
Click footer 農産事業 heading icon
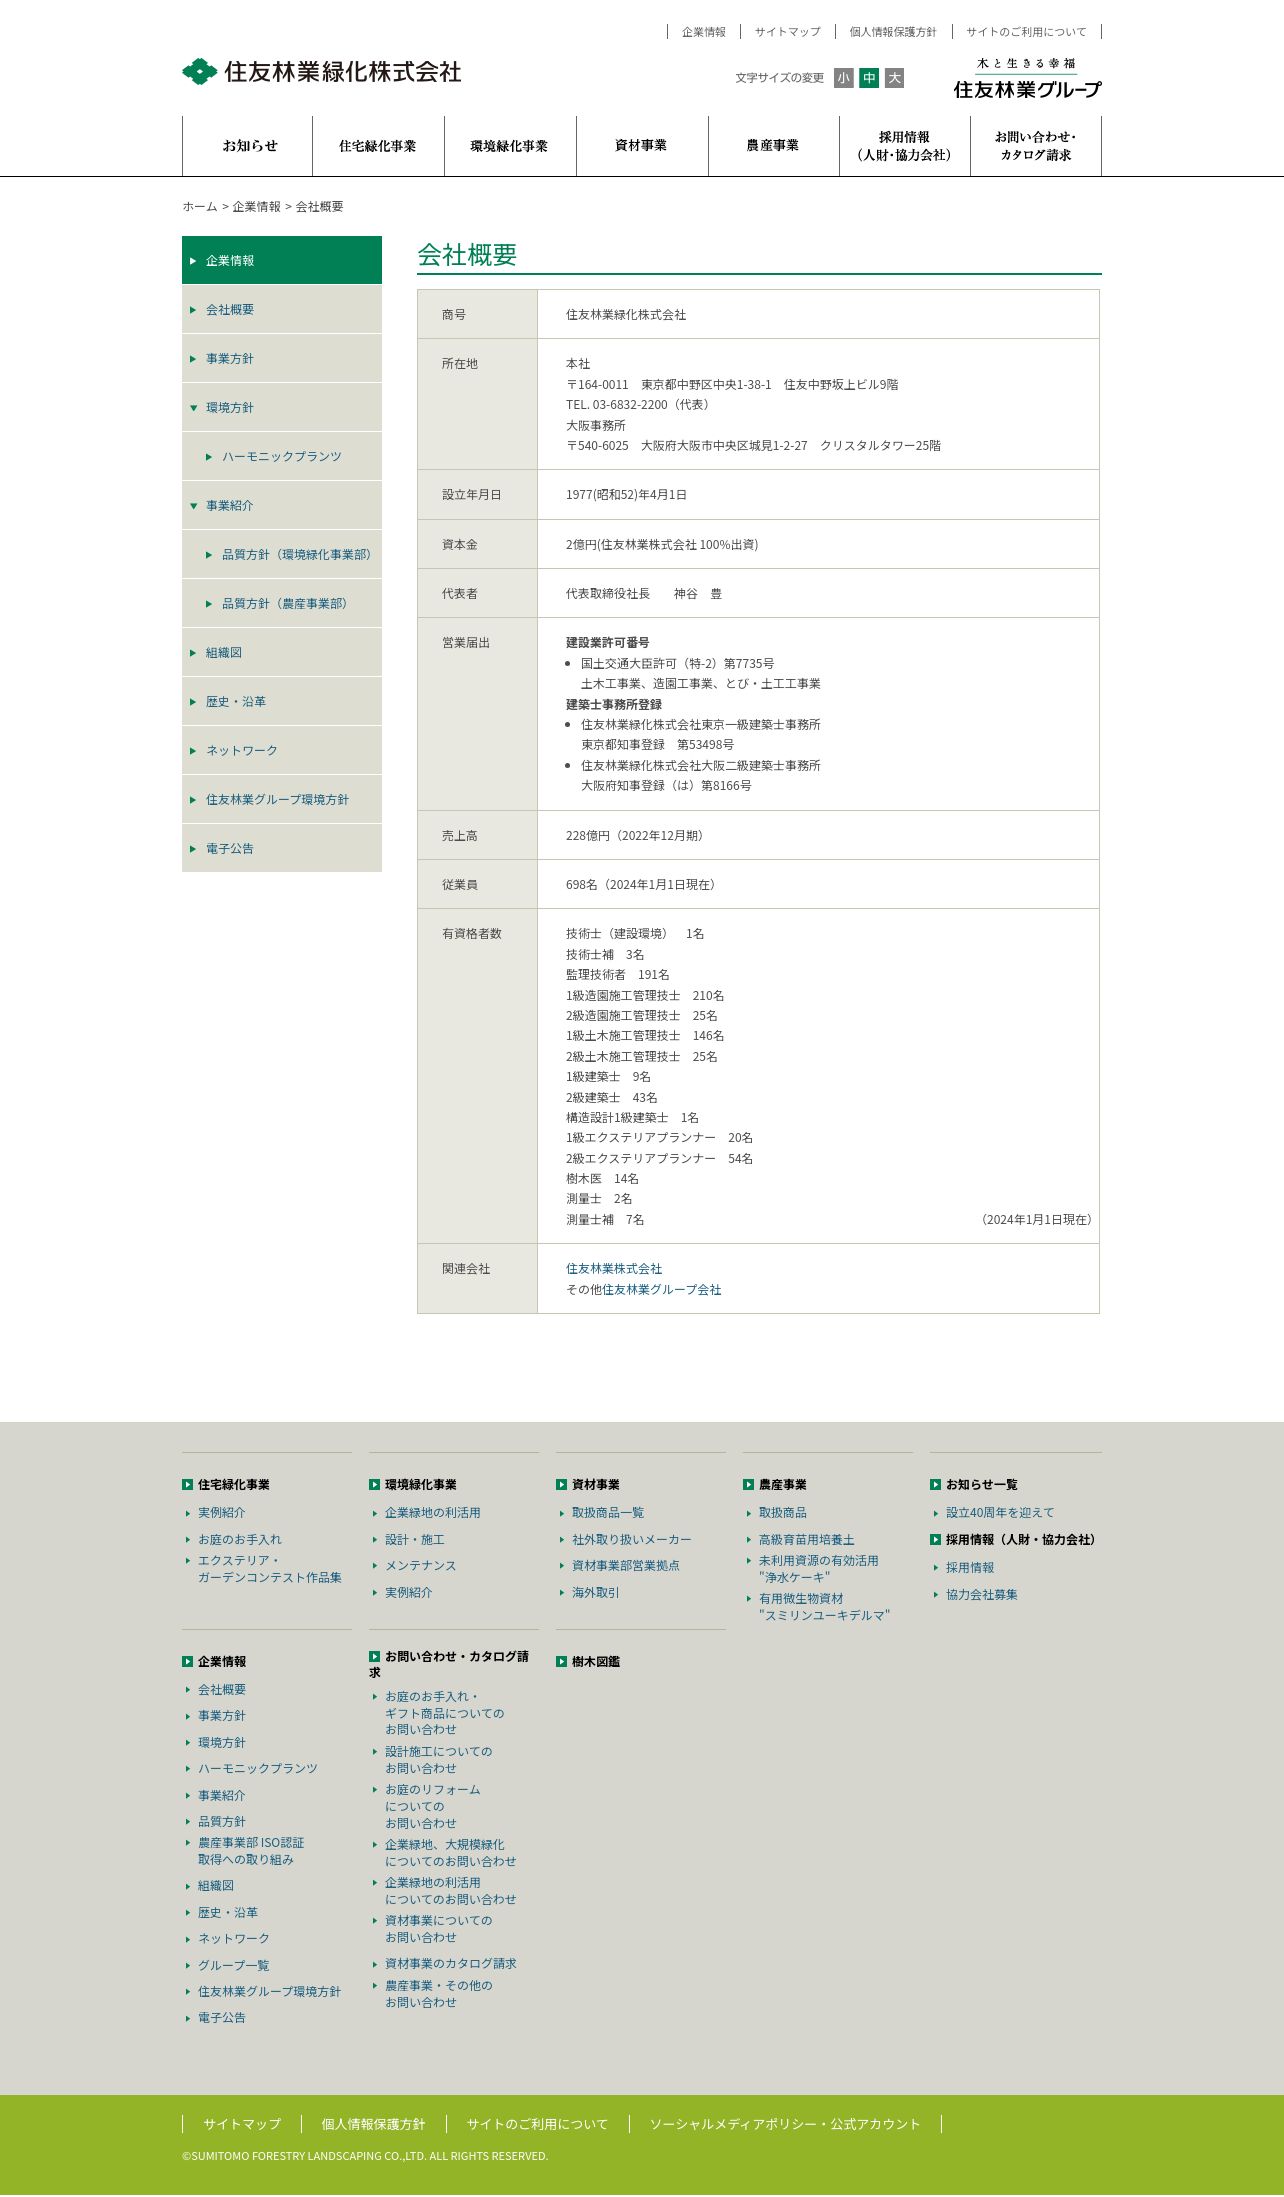(748, 1485)
